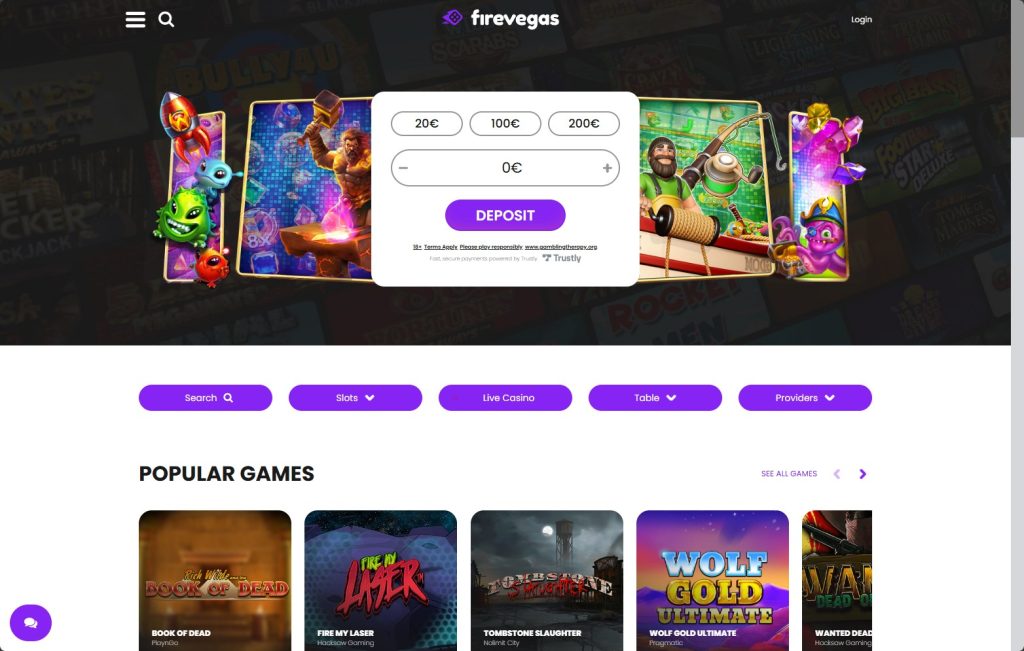
Task: Increase deposit amount with plus icon
Action: 607,168
